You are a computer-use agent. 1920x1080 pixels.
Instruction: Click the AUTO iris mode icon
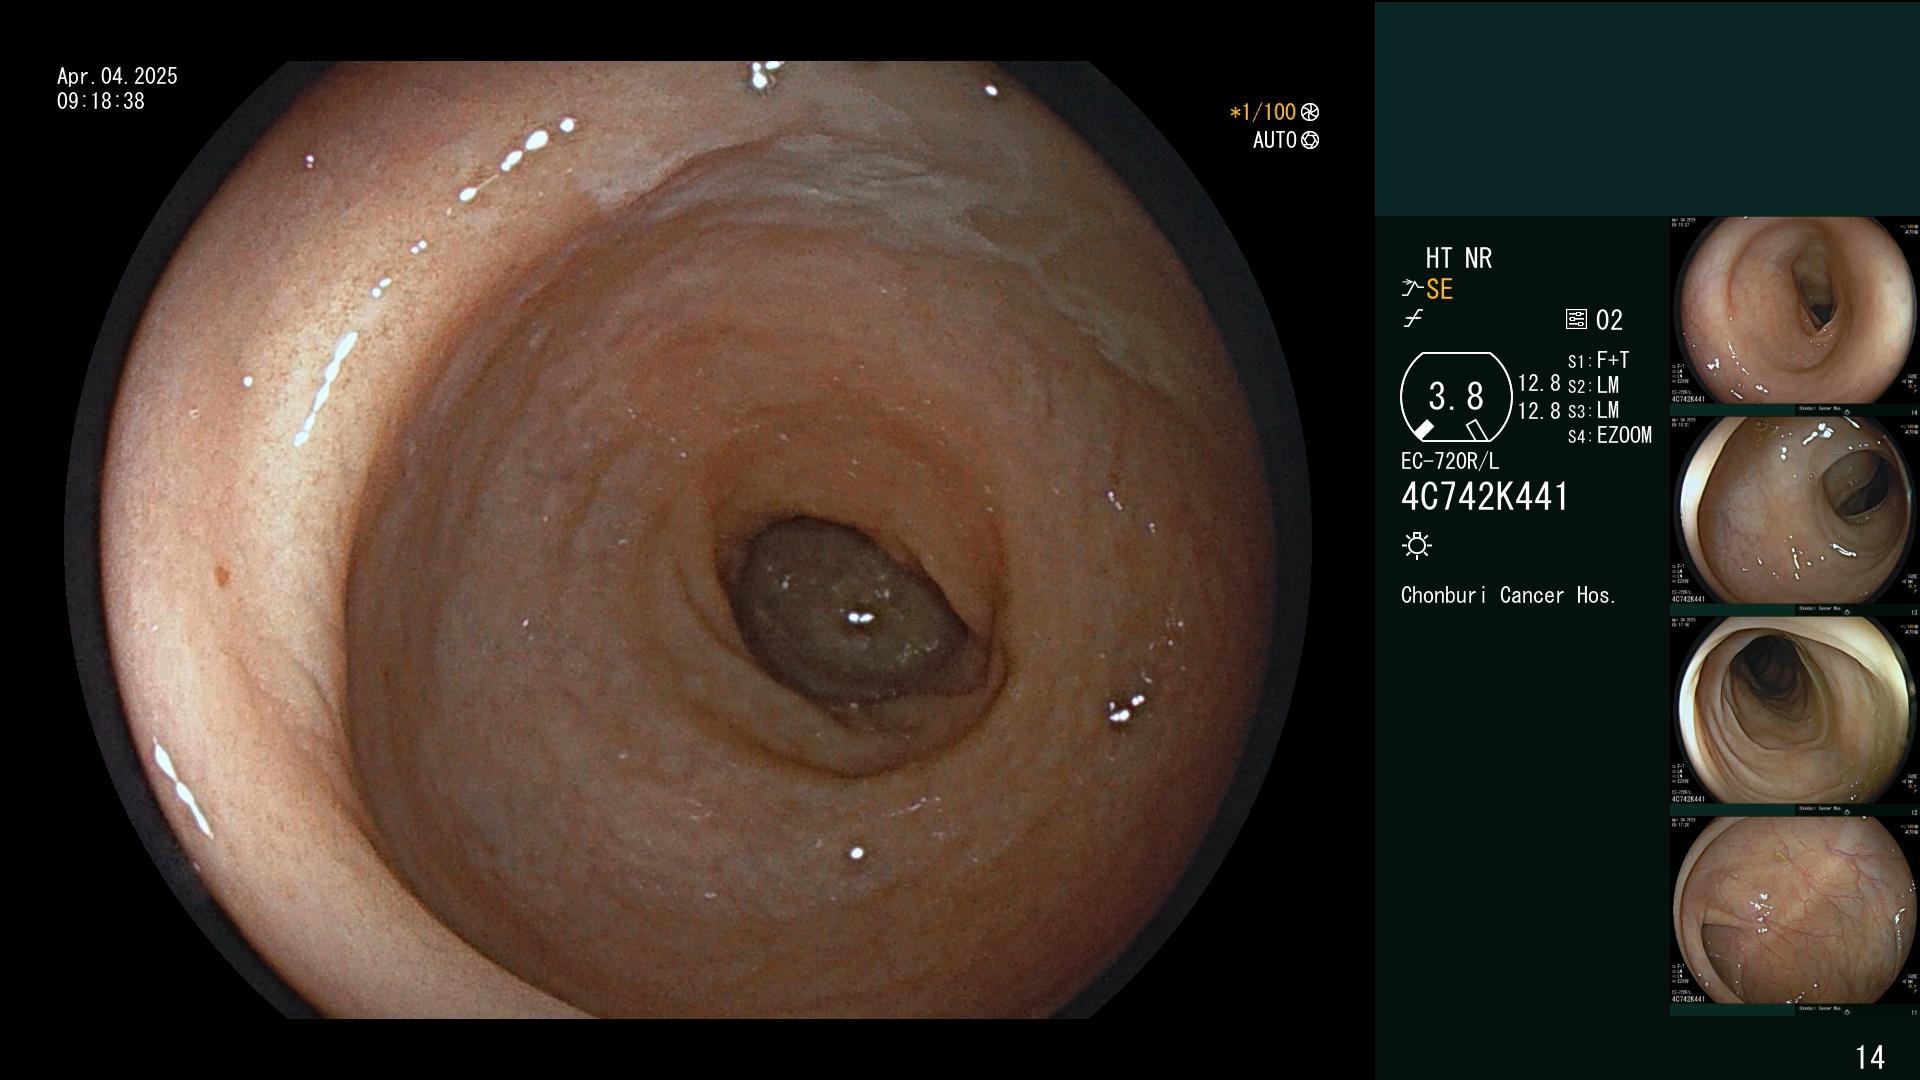pyautogui.click(x=1310, y=141)
